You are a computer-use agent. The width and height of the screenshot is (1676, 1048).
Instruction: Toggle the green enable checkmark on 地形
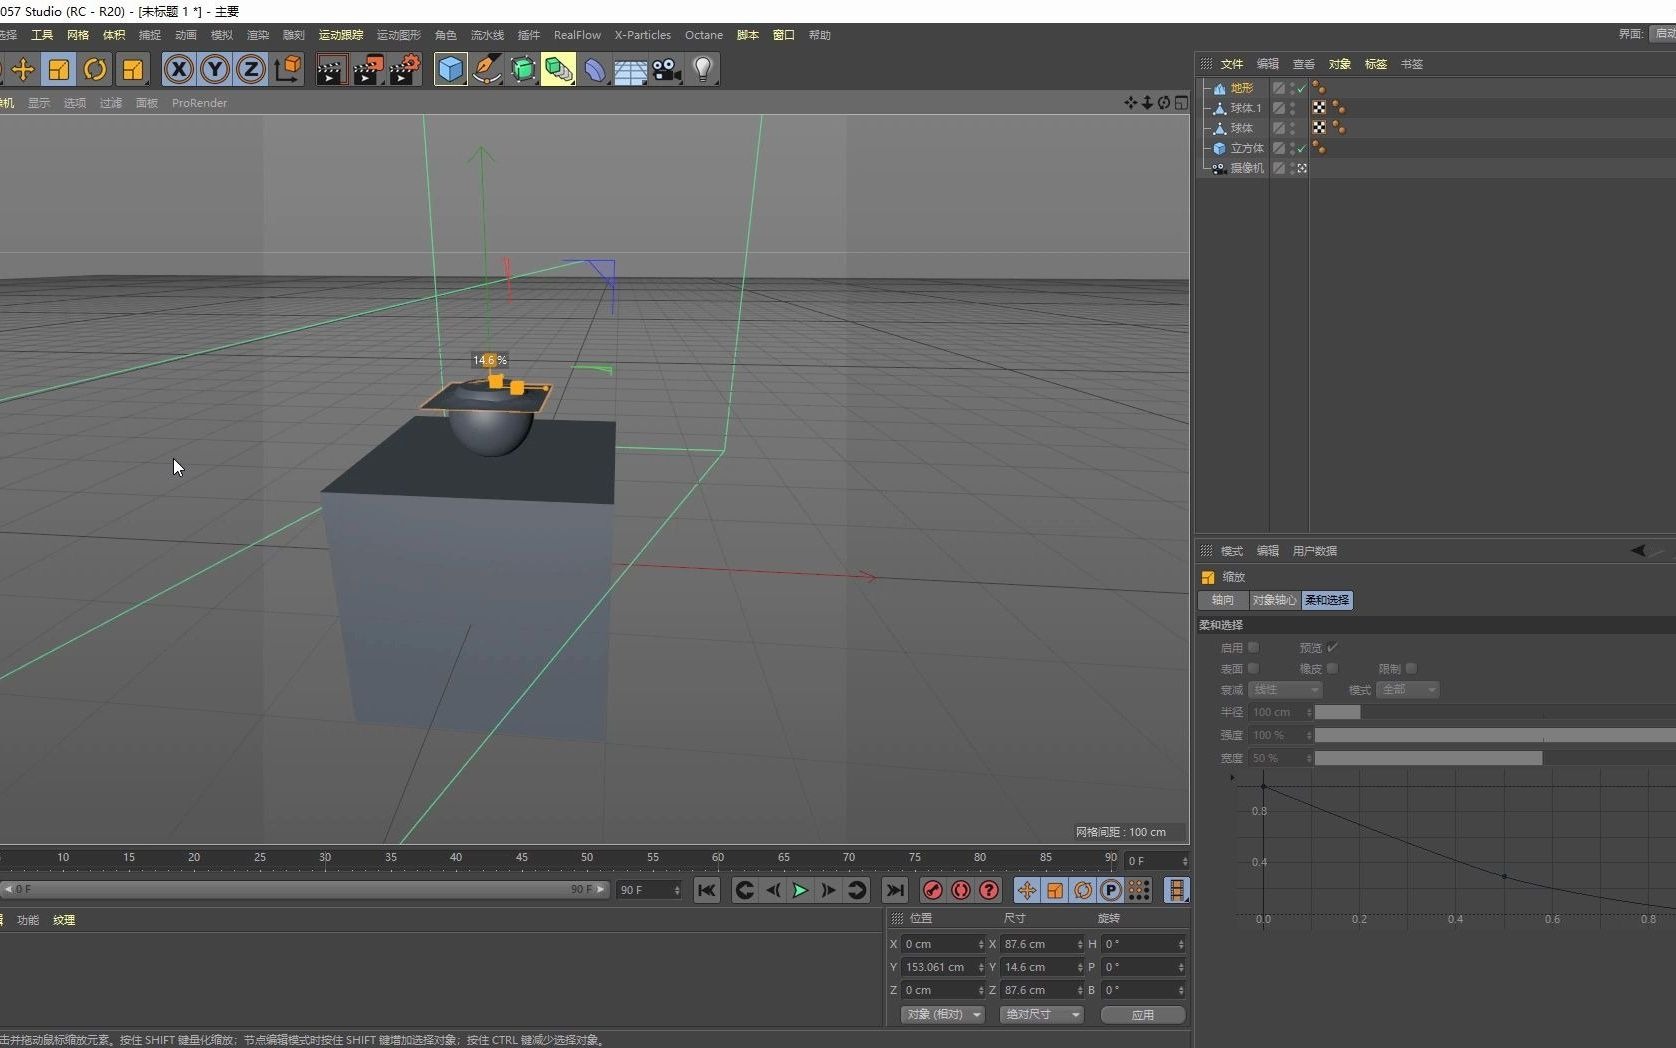pyautogui.click(x=1301, y=88)
